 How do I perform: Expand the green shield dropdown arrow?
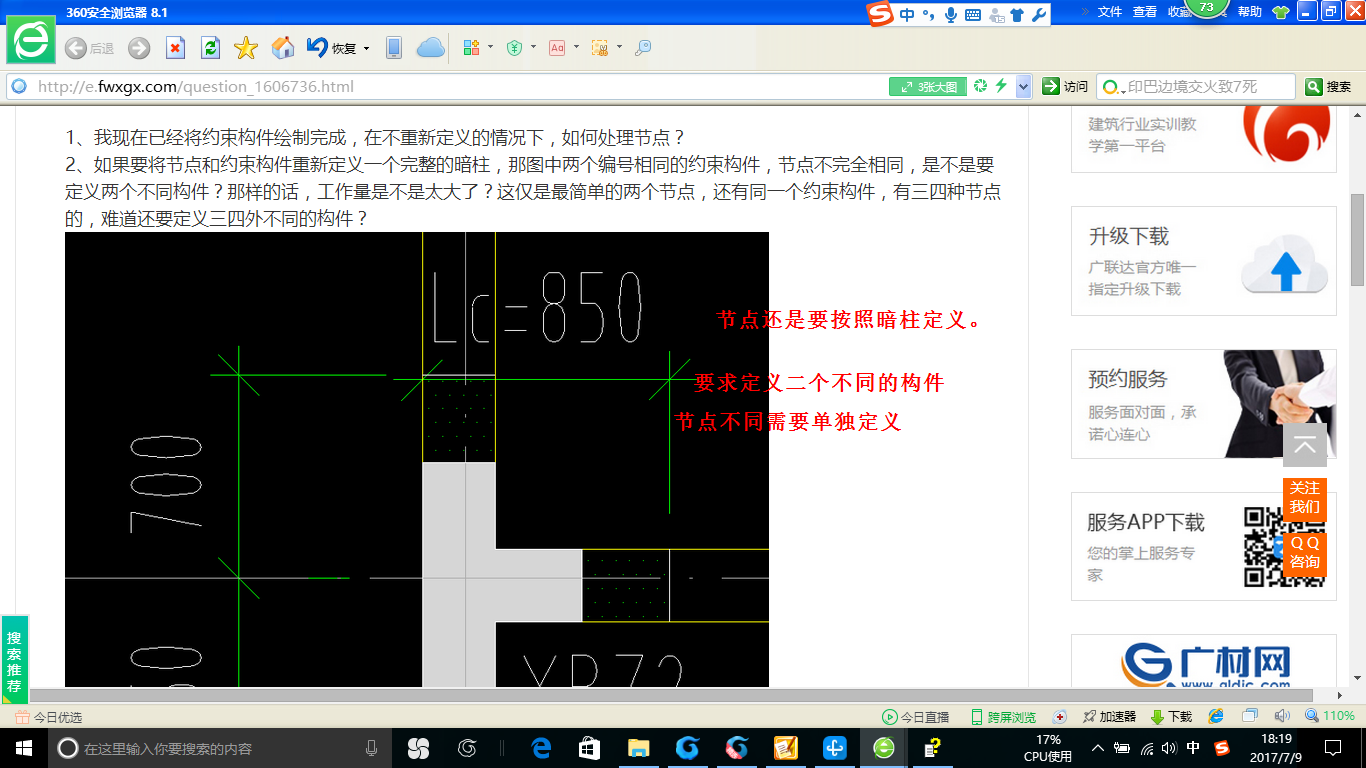coord(533,47)
